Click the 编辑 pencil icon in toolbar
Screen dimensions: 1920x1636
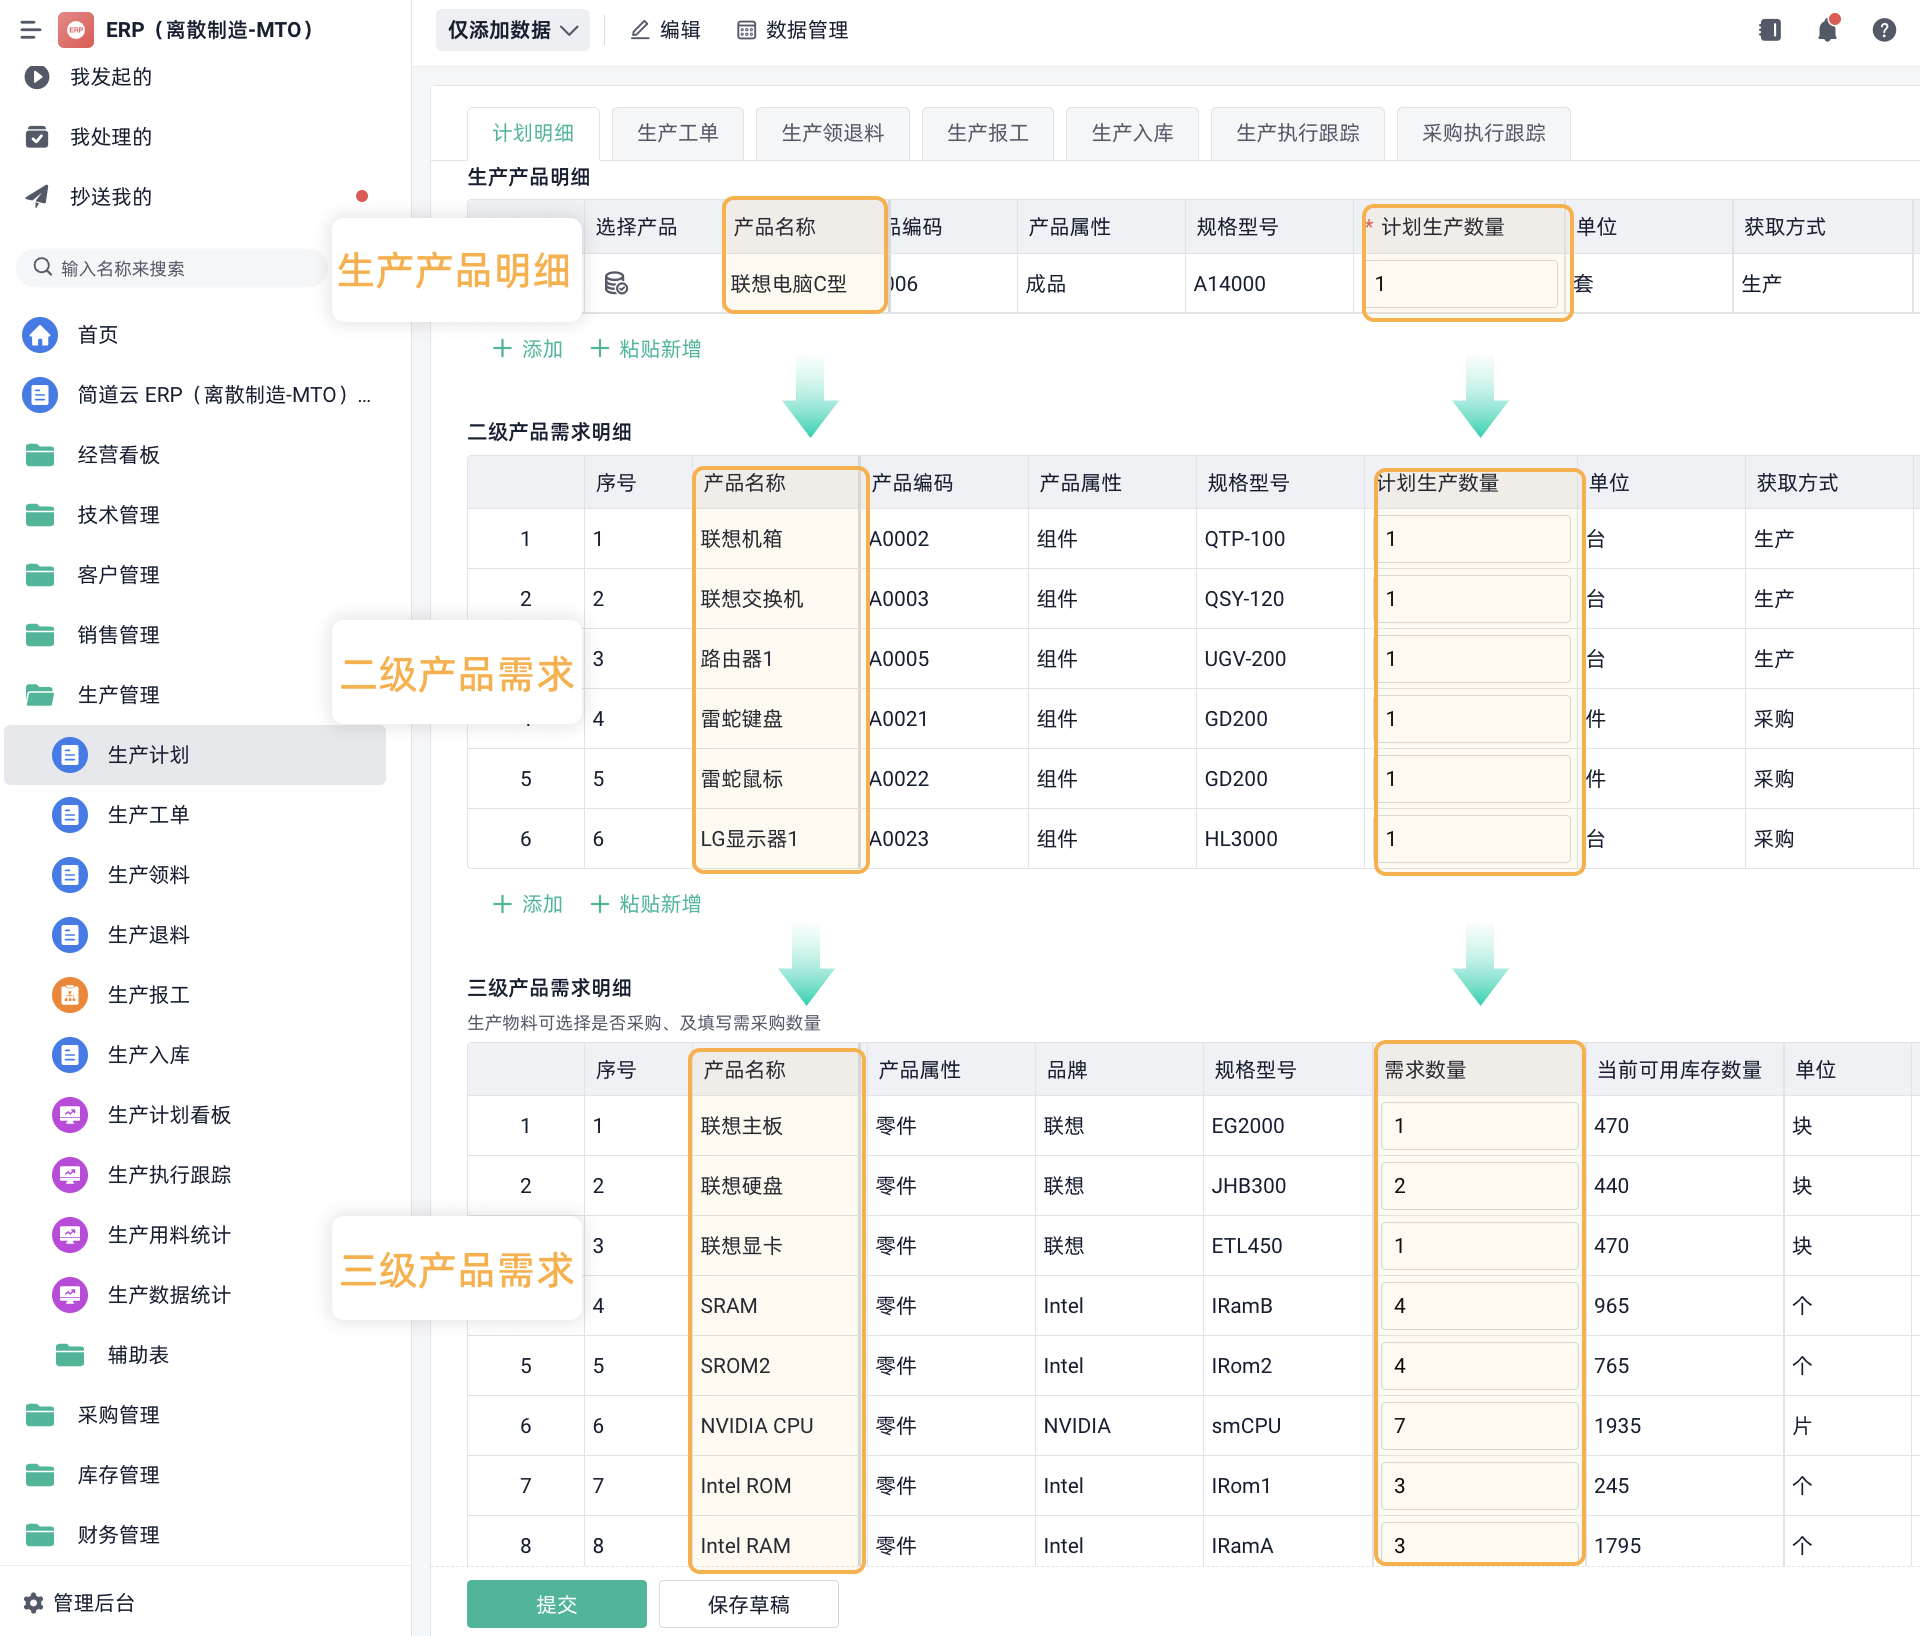tap(640, 30)
